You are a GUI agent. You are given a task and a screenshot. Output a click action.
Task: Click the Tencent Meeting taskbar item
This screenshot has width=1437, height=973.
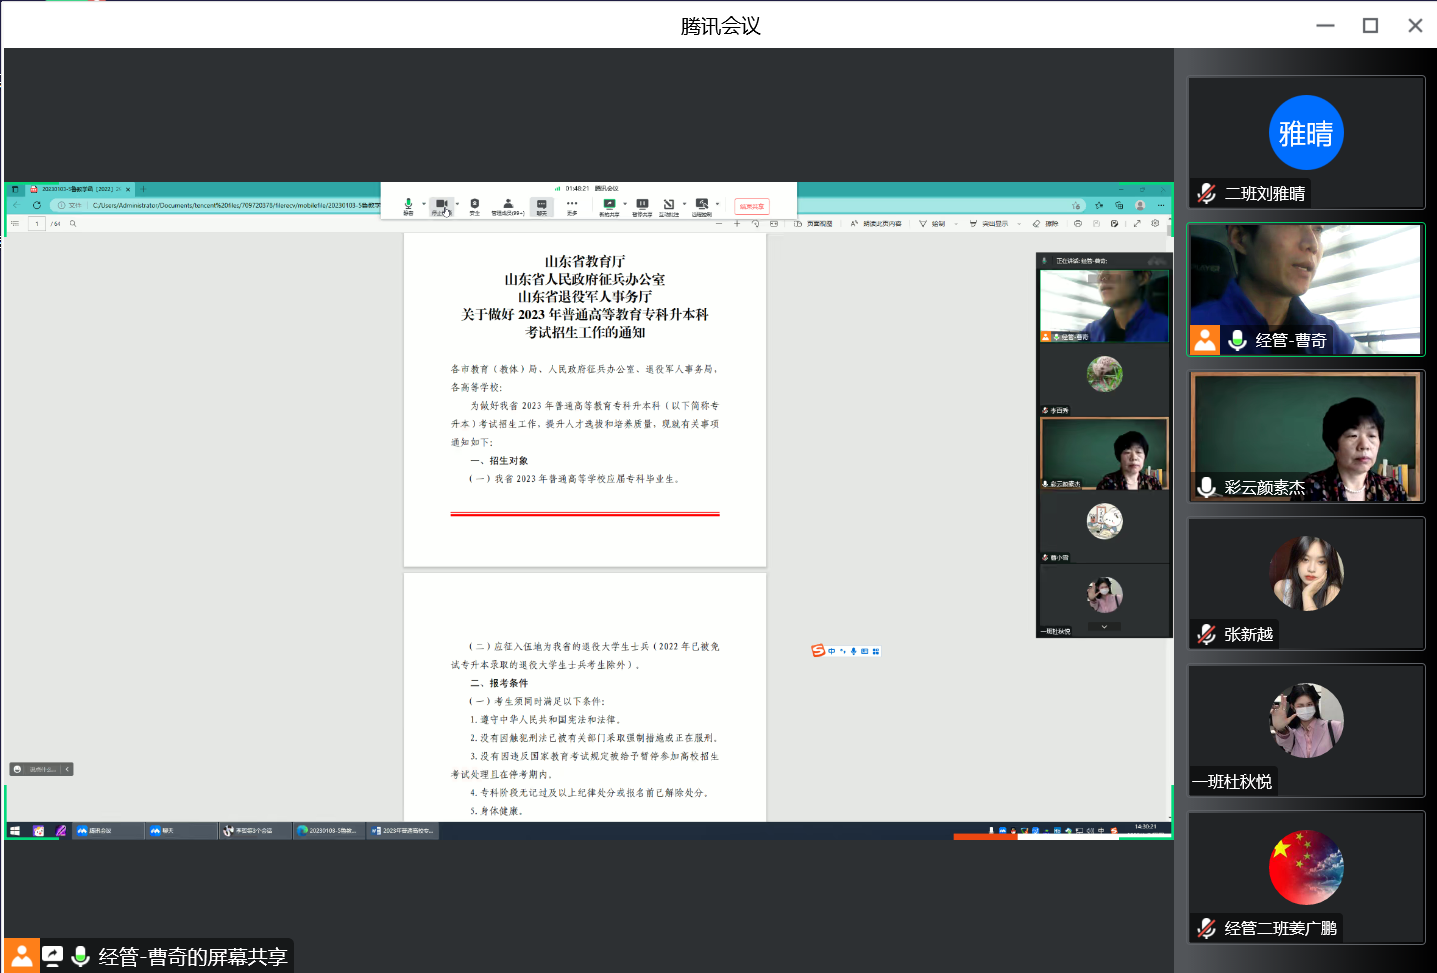tap(107, 831)
